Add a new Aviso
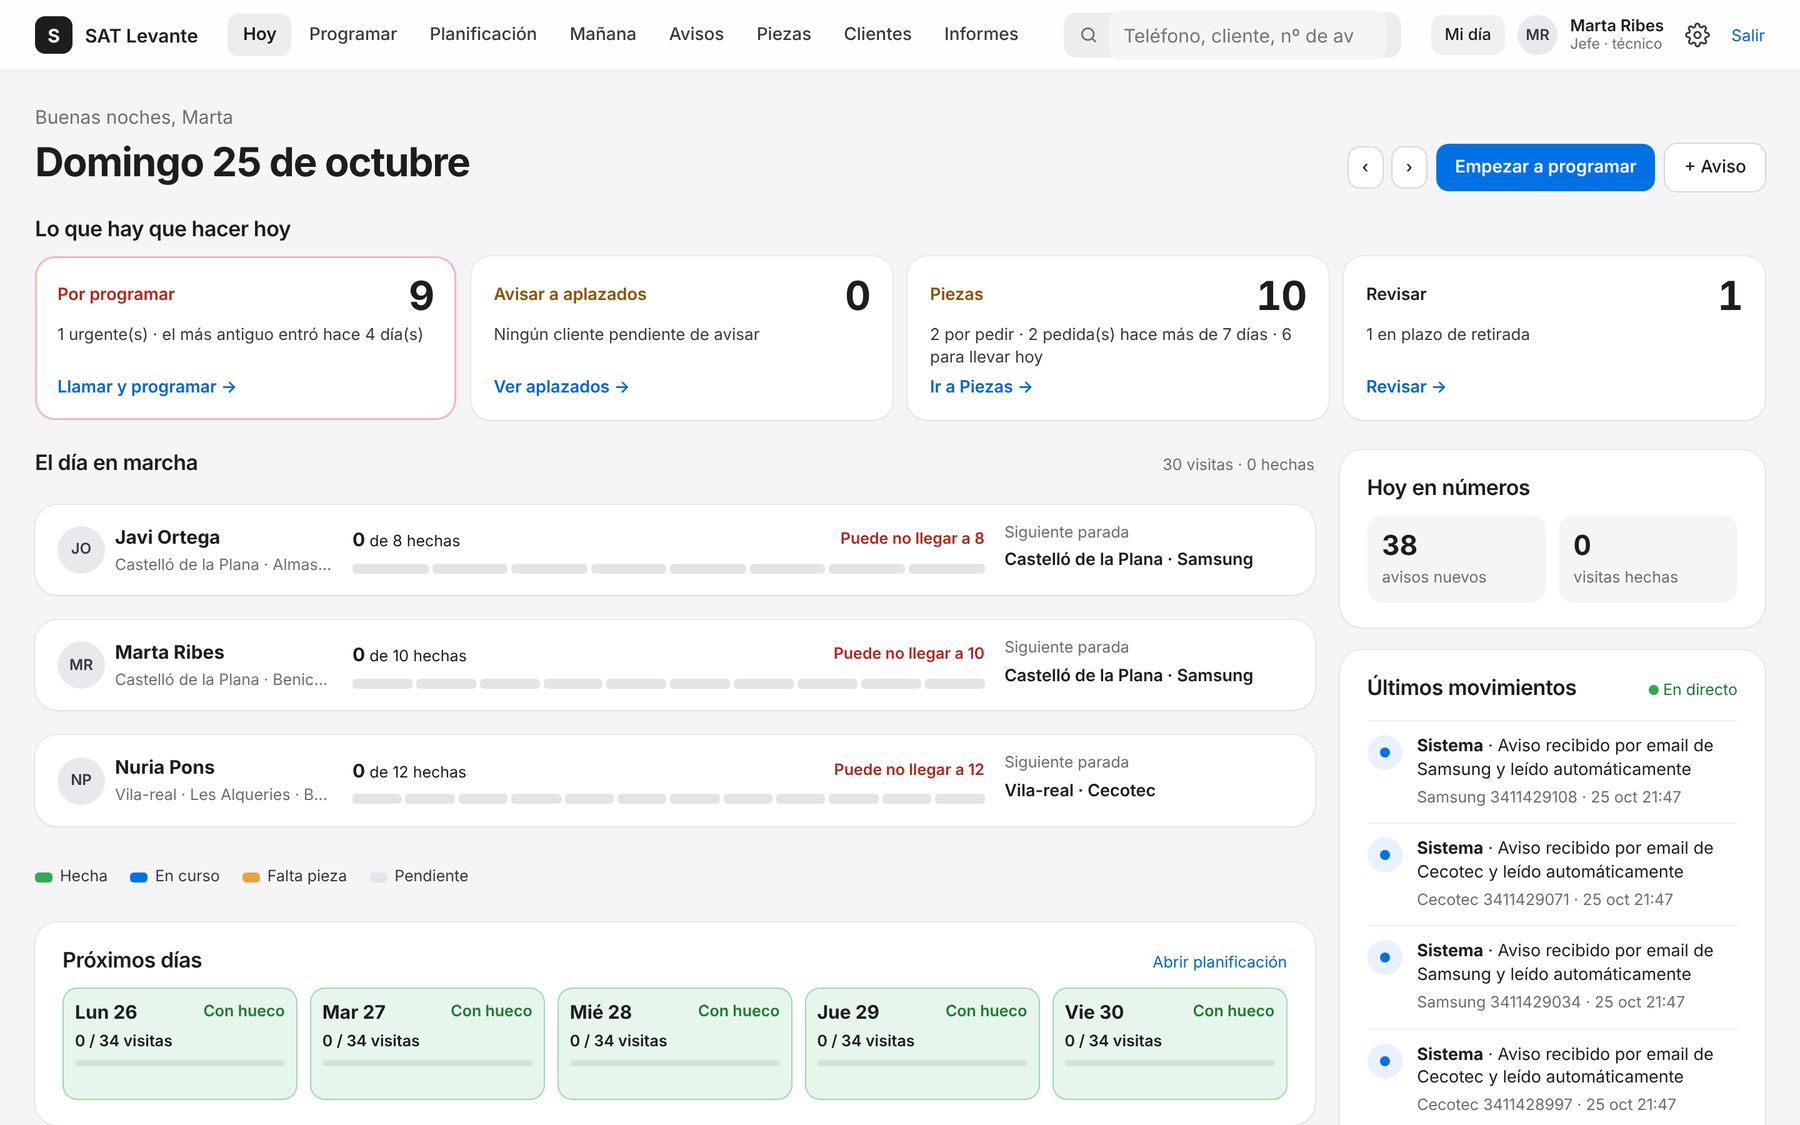 [1714, 167]
